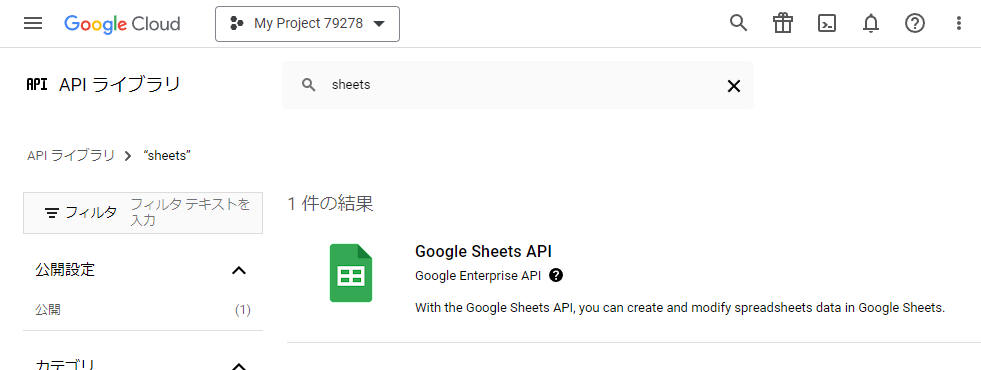Click the Google Sheets API description text
The height and width of the screenshot is (370, 981).
(679, 308)
